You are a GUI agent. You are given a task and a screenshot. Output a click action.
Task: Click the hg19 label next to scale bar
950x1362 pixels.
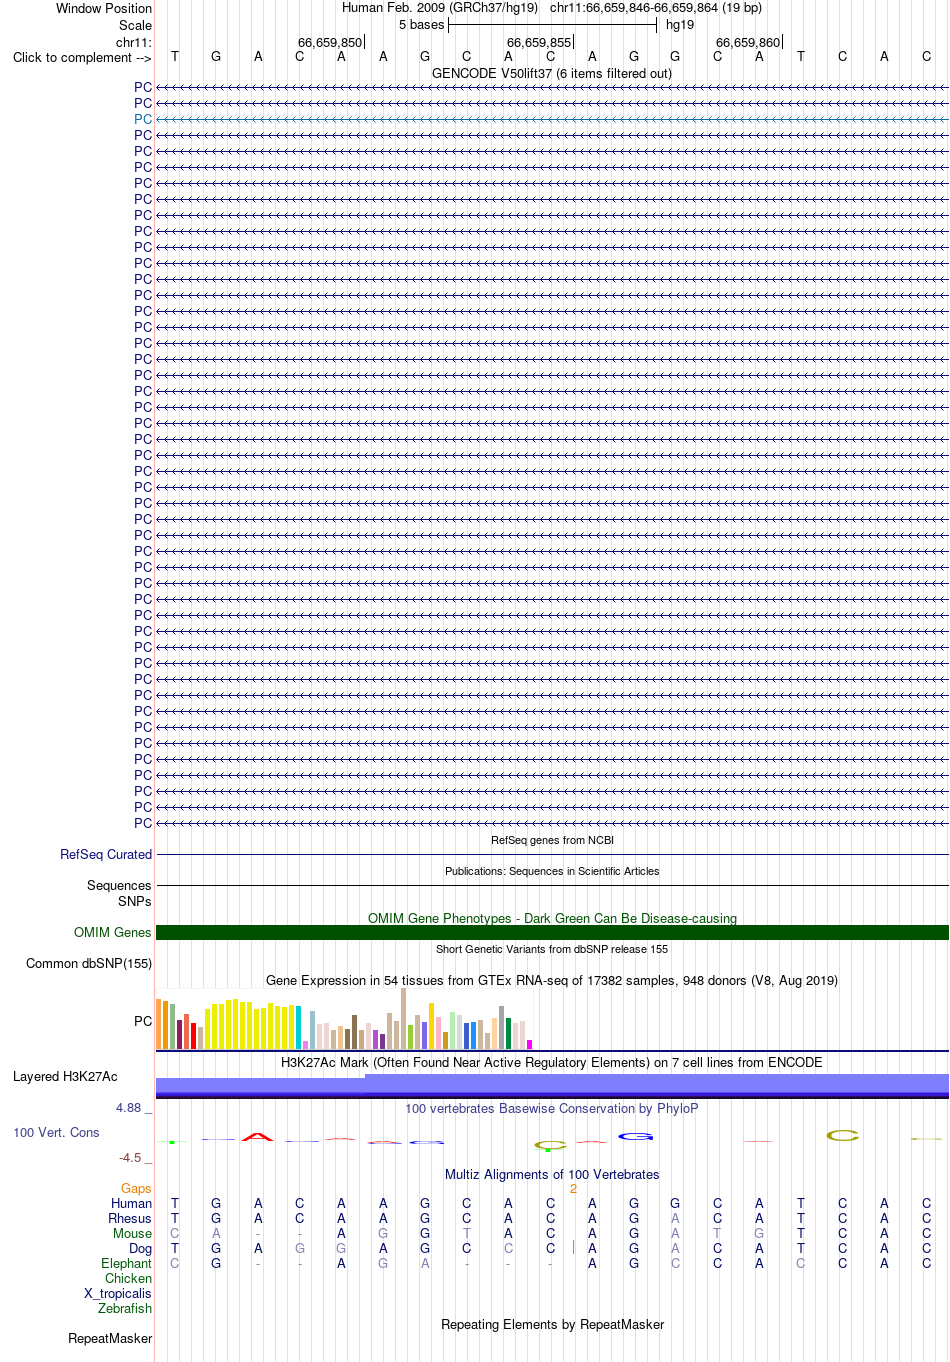680,25
